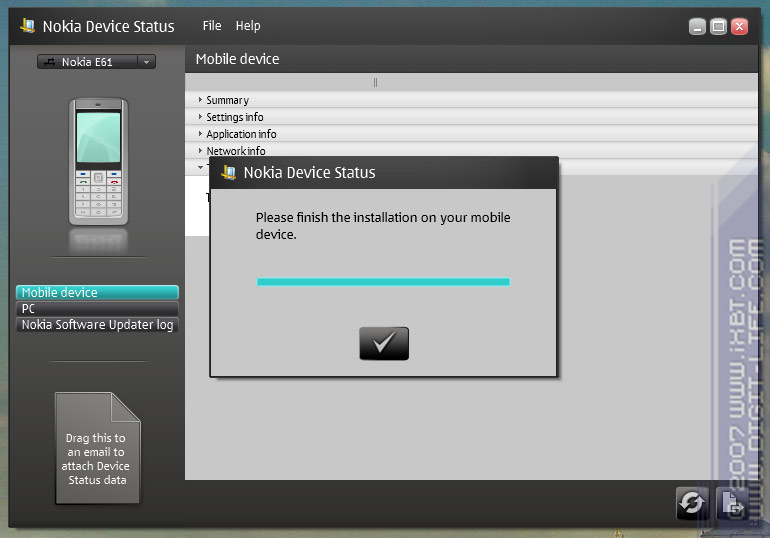This screenshot has width=770, height=538.
Task: Open the File menu
Action: tap(212, 26)
